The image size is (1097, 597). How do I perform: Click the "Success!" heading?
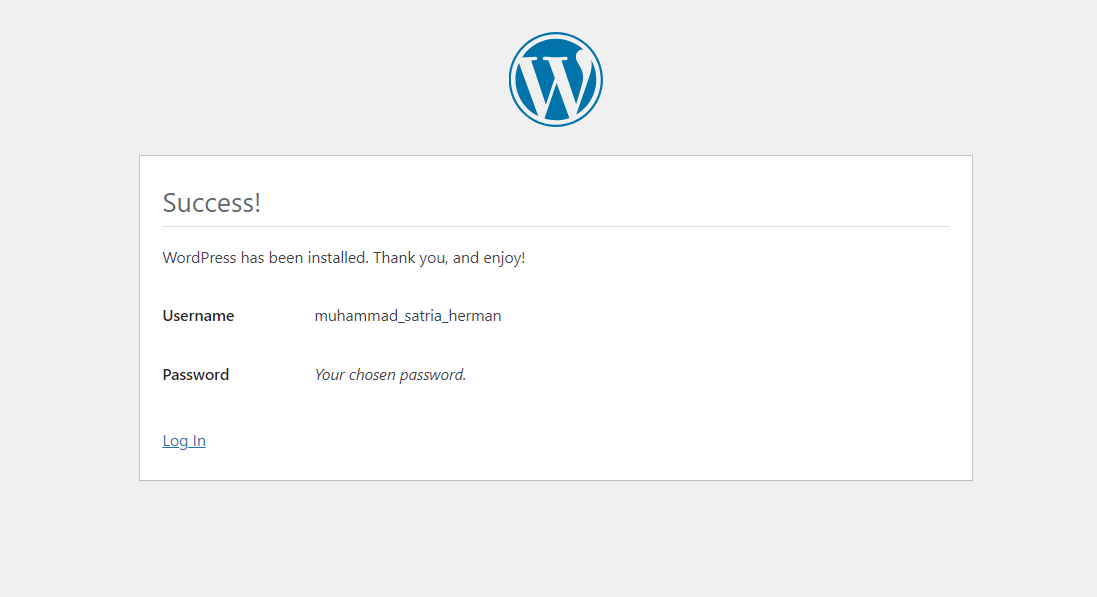(x=211, y=203)
